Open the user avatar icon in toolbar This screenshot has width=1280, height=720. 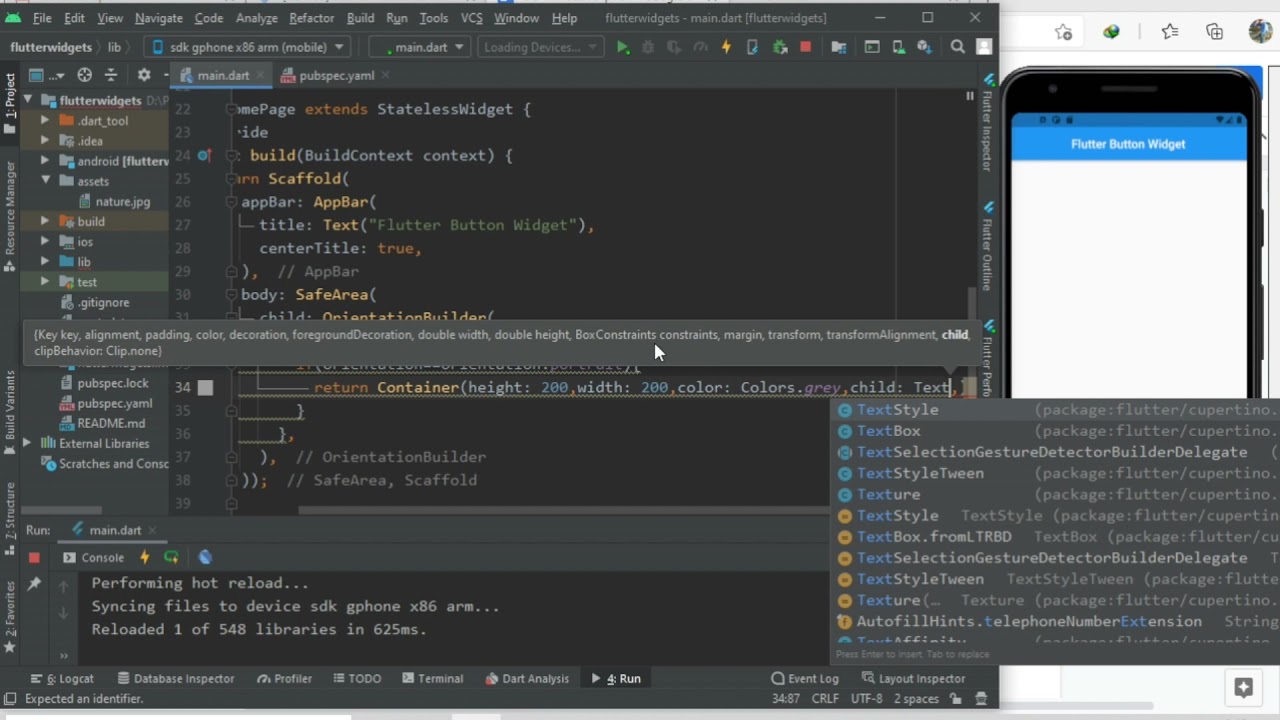[x=984, y=47]
